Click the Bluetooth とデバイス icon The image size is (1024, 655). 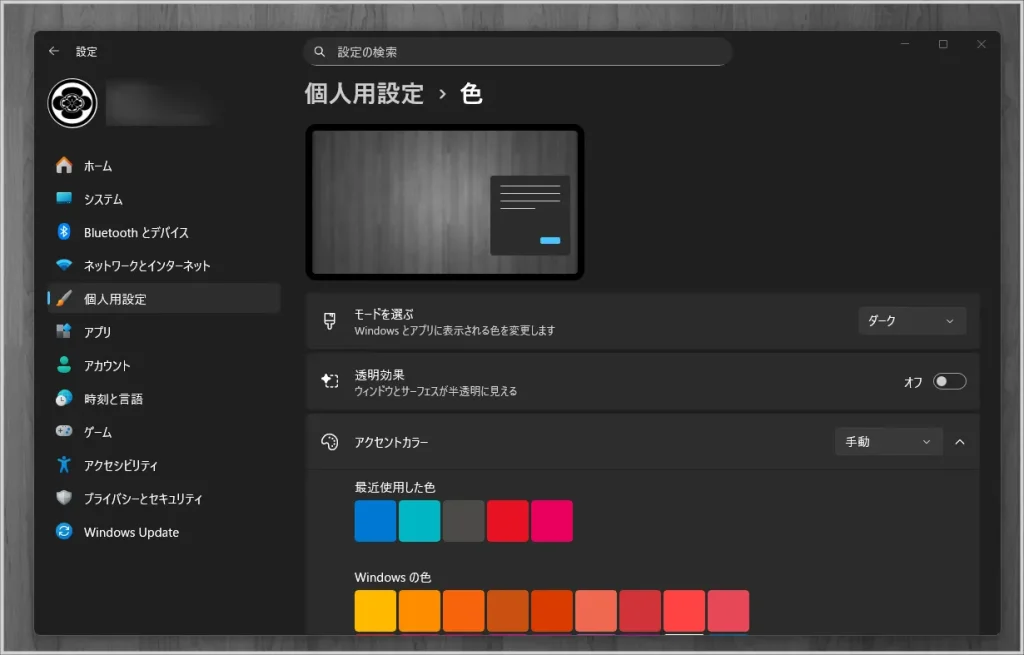tap(64, 232)
